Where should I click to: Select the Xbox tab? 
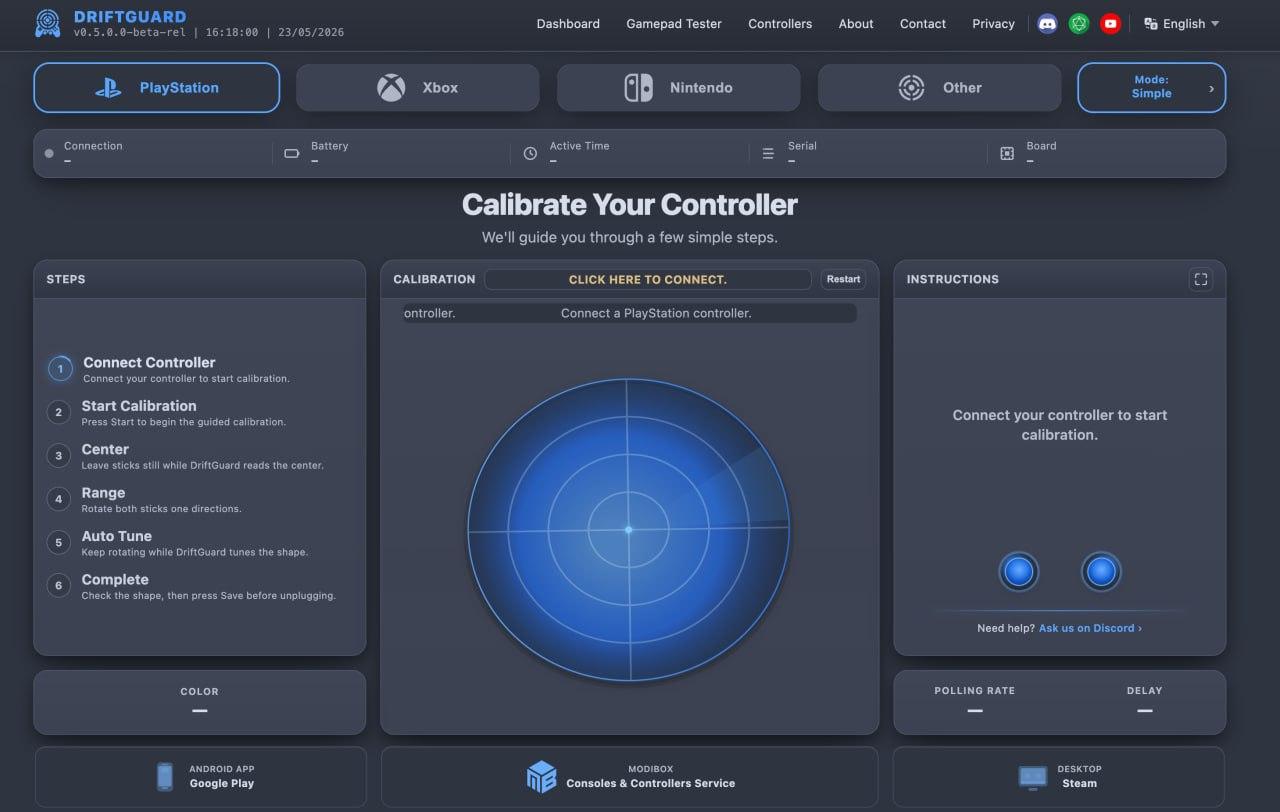coord(418,88)
